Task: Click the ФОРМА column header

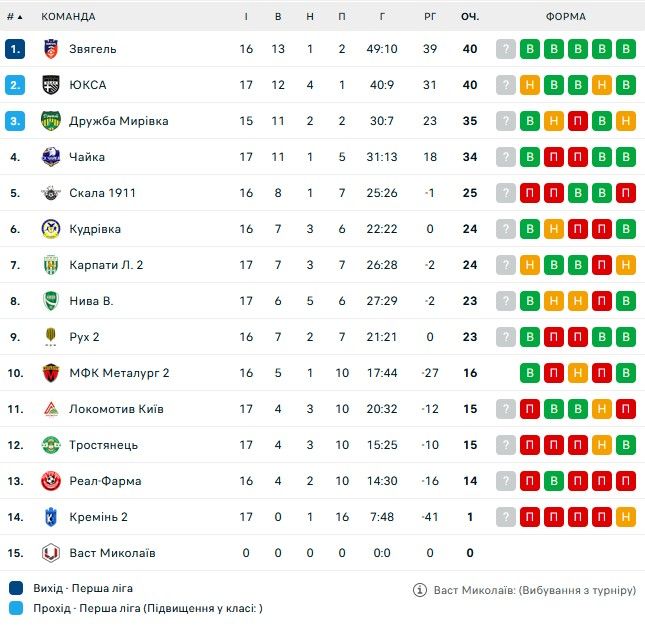Action: (566, 17)
